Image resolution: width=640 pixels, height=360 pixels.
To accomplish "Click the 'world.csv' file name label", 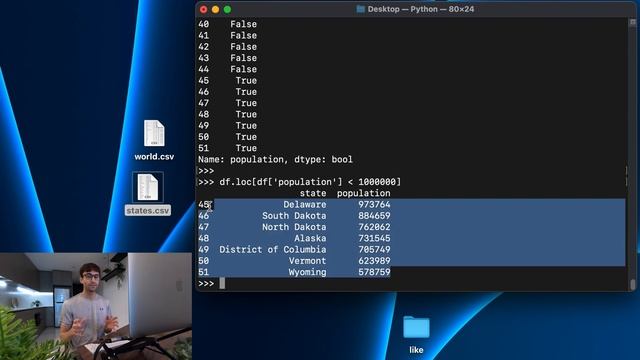I will click(x=154, y=157).
